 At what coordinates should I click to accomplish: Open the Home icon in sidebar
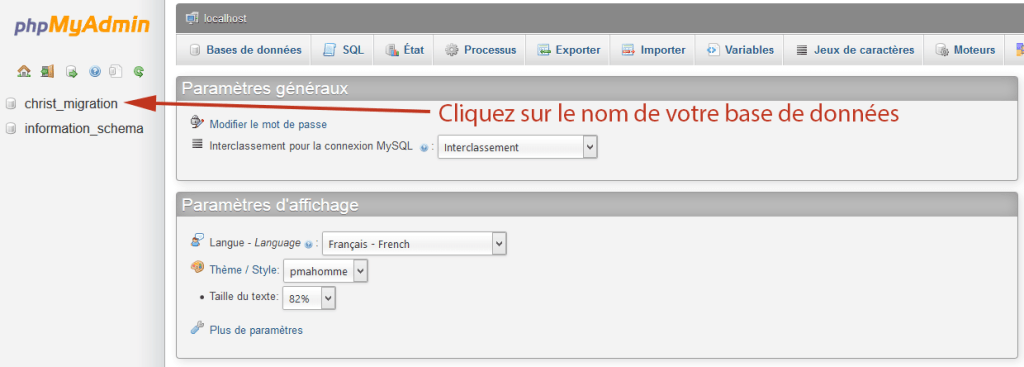coord(24,71)
